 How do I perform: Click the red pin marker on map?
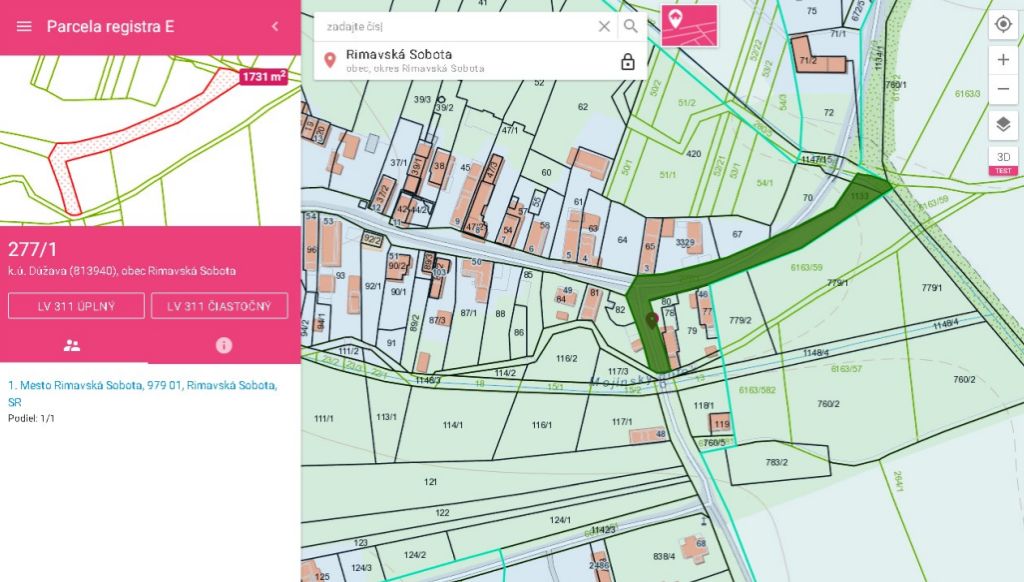click(x=652, y=320)
